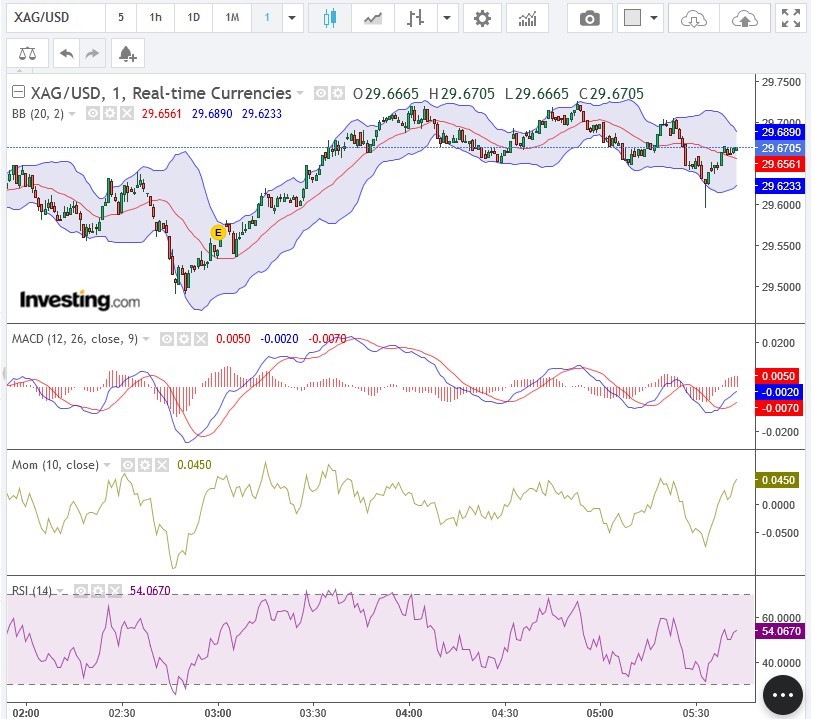Select the candlestick chart type
815x719 pixels.
click(x=330, y=19)
